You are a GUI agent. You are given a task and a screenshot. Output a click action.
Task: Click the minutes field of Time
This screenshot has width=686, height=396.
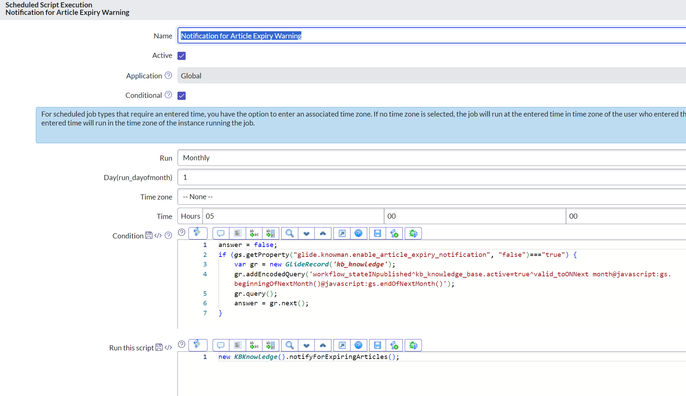(475, 216)
